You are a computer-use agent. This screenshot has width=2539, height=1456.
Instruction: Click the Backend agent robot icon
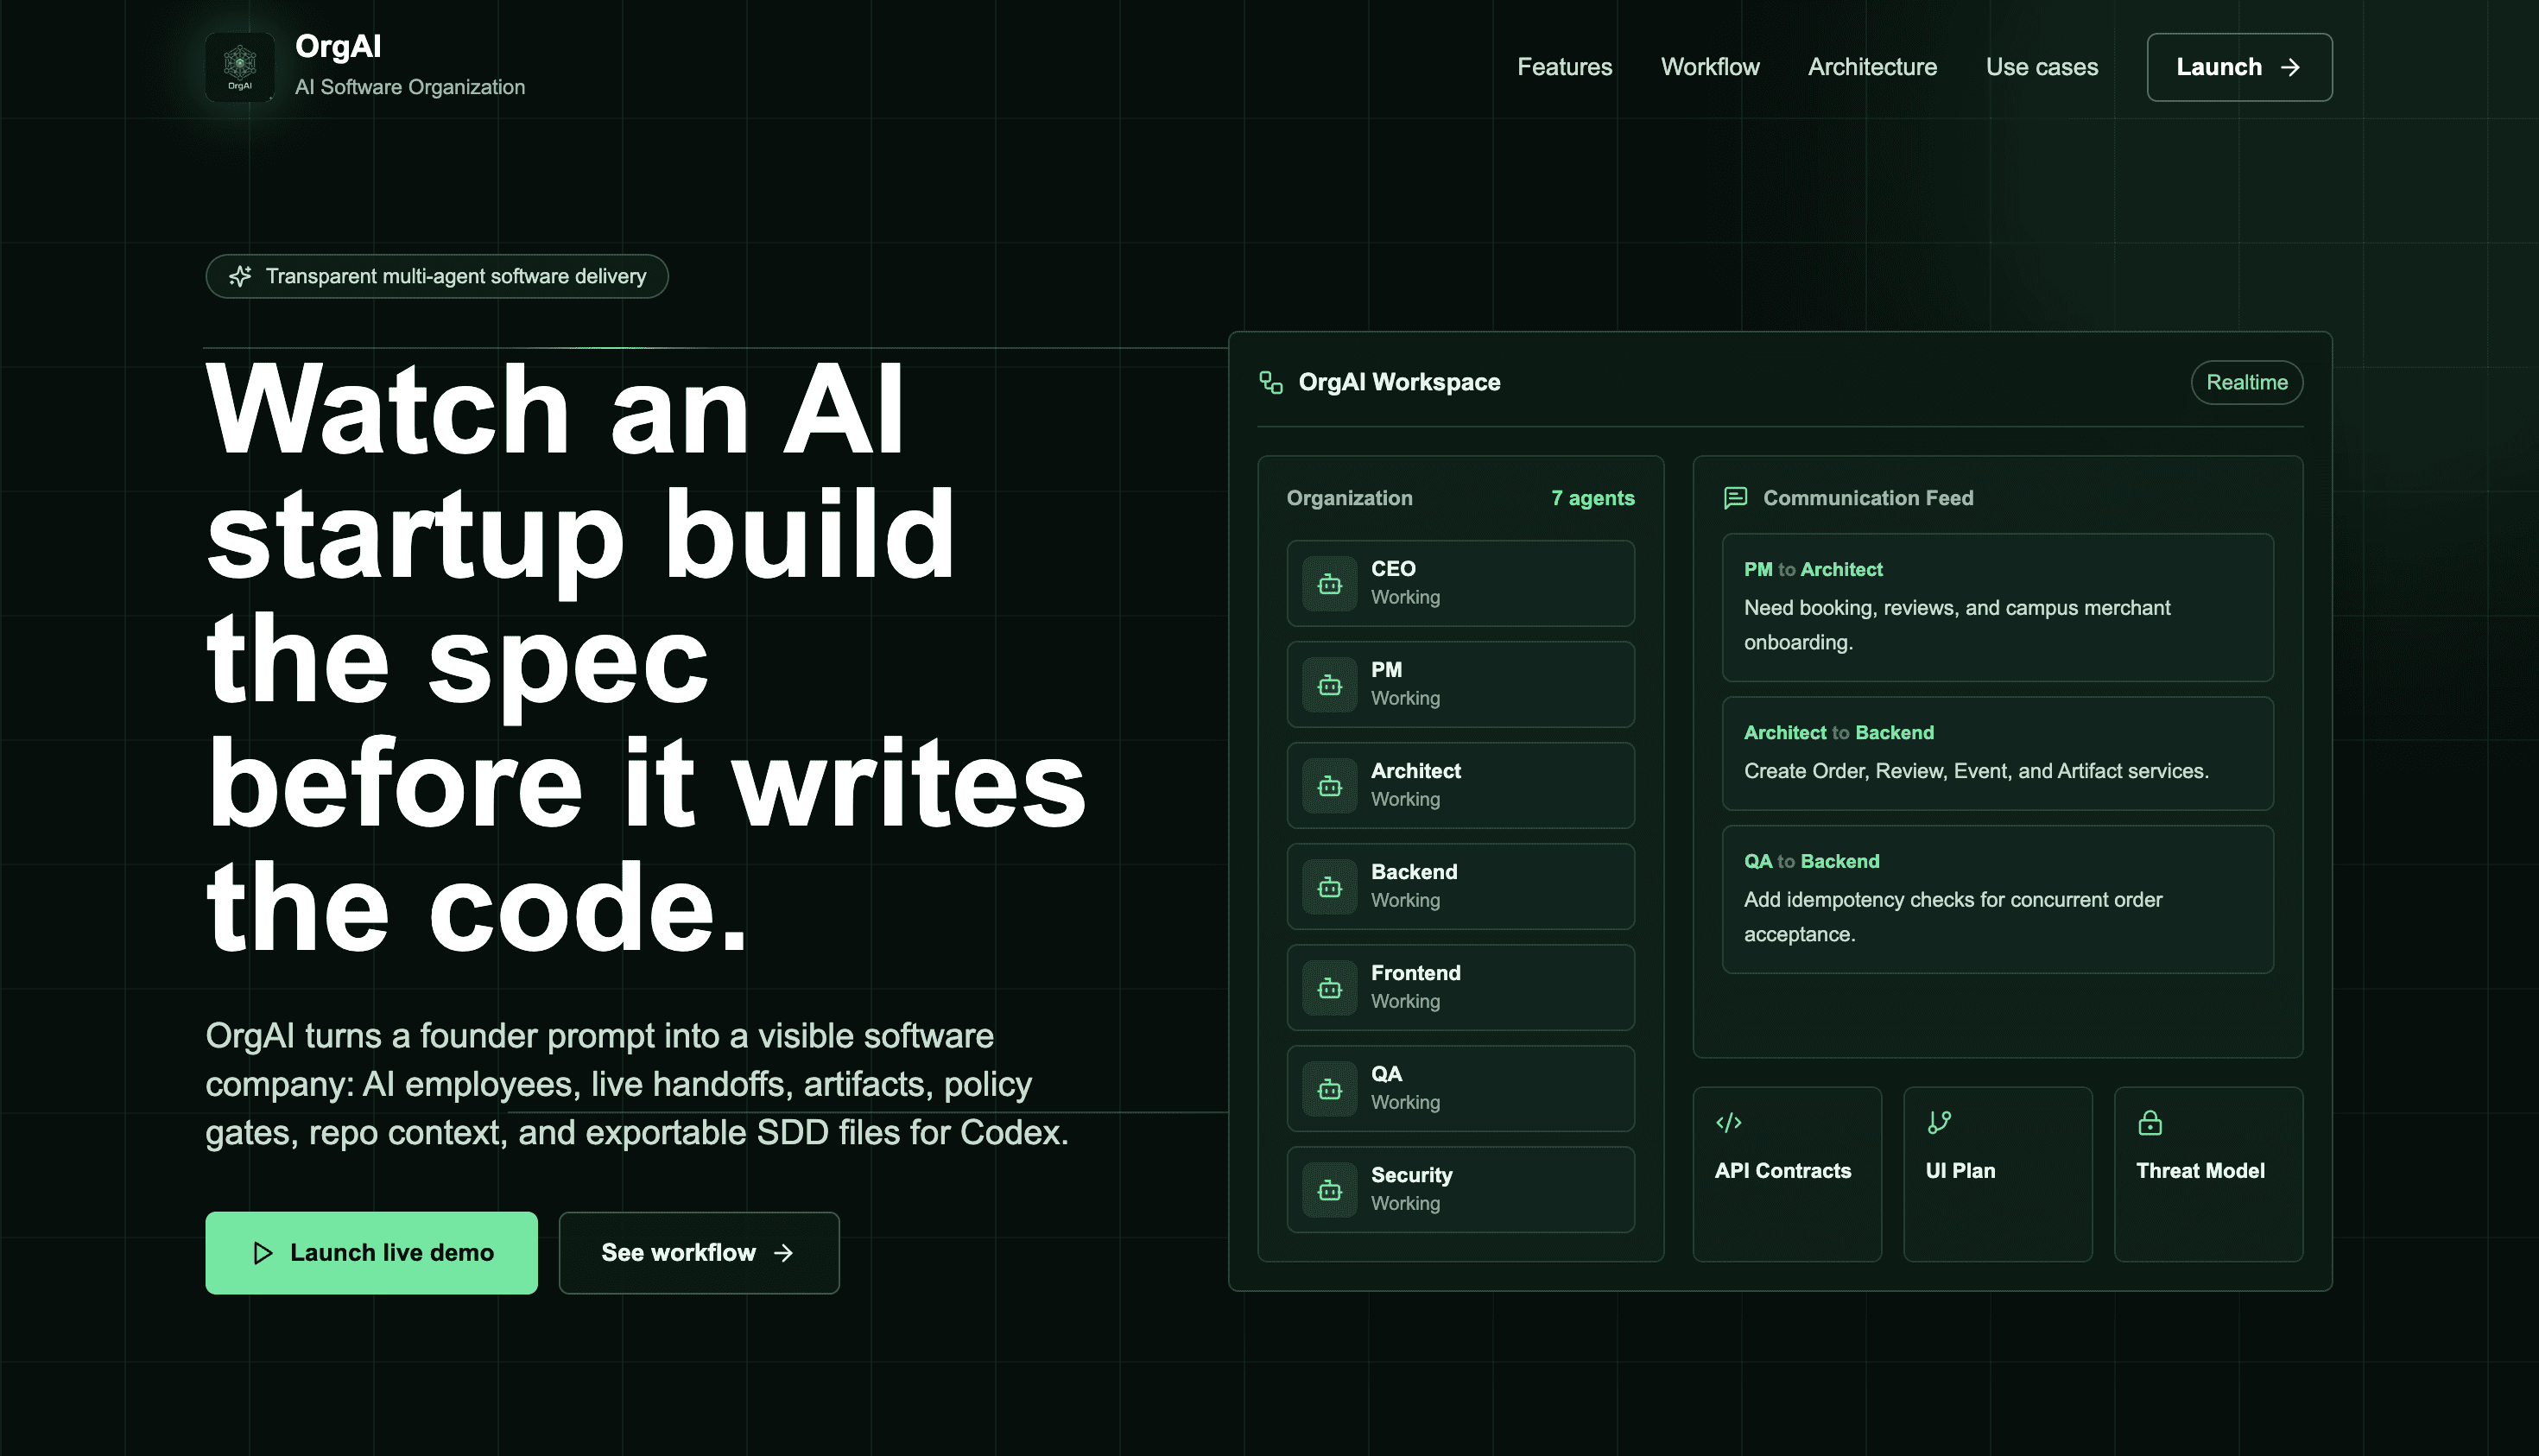coord(1329,887)
